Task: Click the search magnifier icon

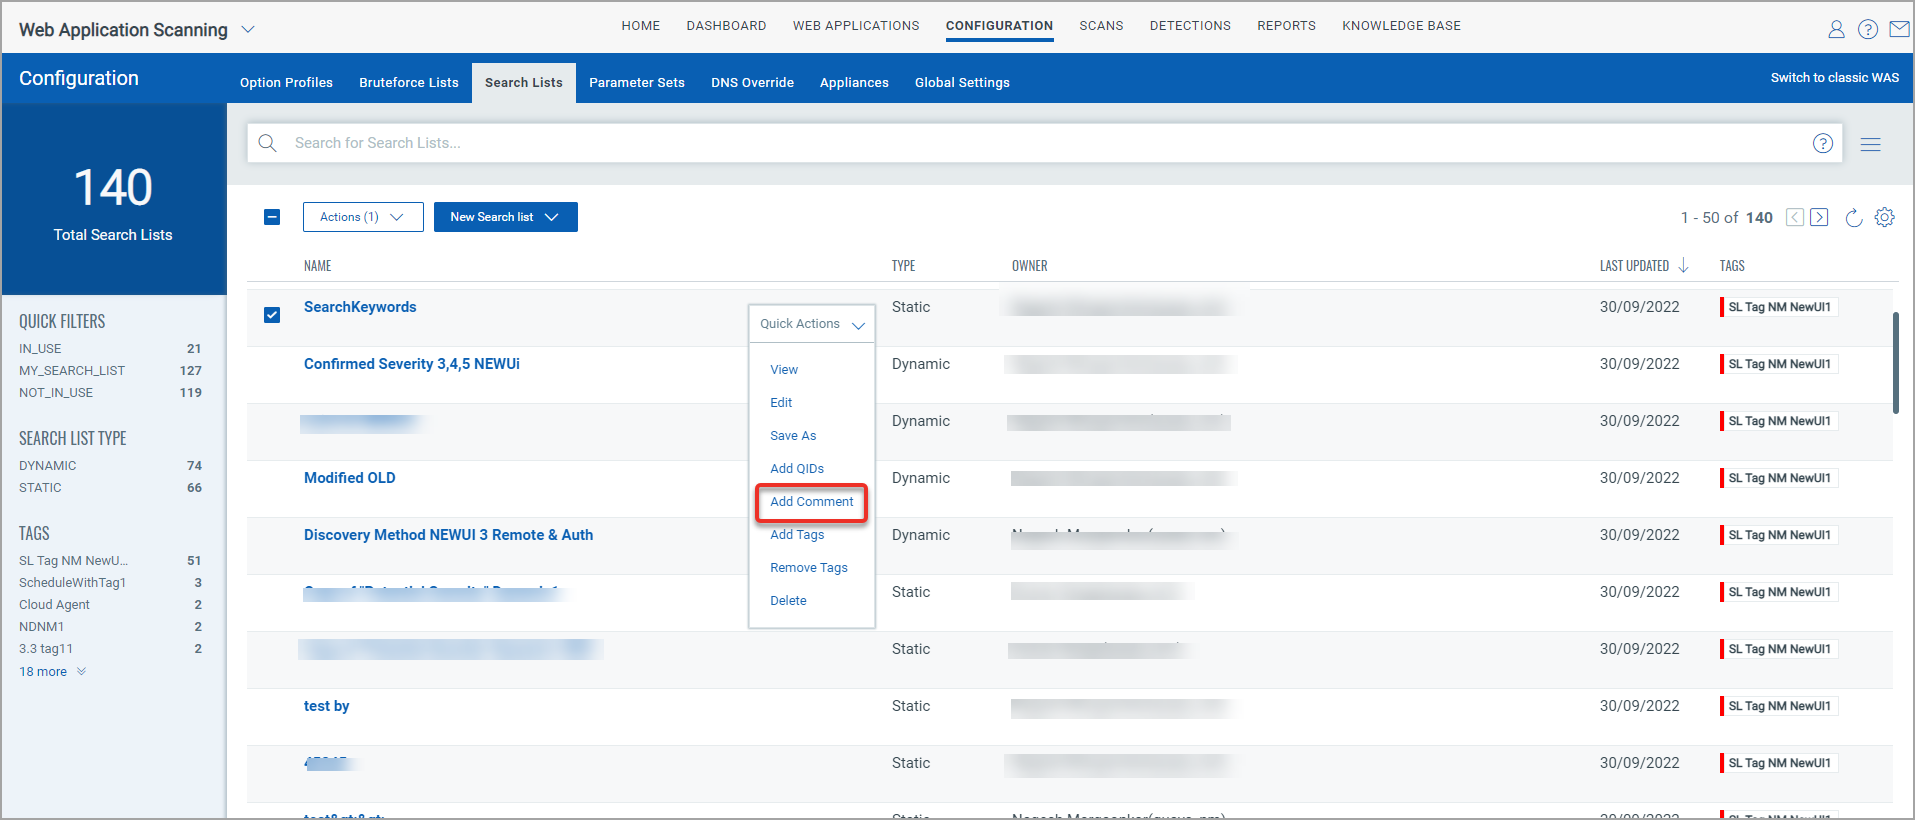Action: click(x=267, y=143)
